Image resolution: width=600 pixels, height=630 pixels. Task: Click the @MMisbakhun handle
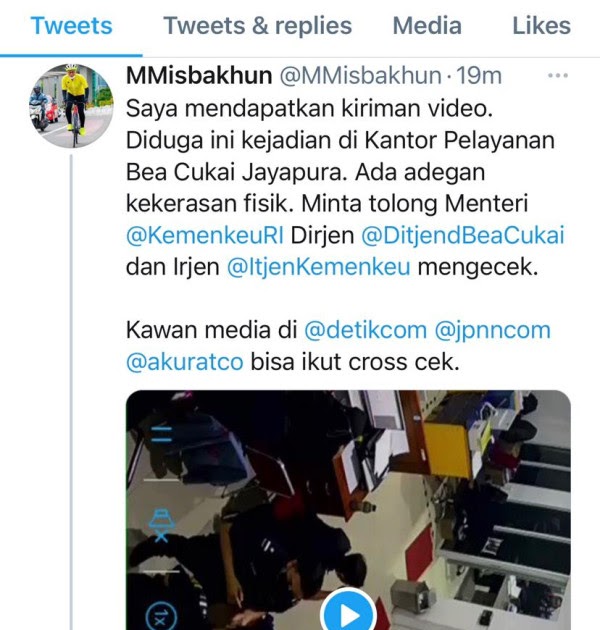tap(360, 76)
